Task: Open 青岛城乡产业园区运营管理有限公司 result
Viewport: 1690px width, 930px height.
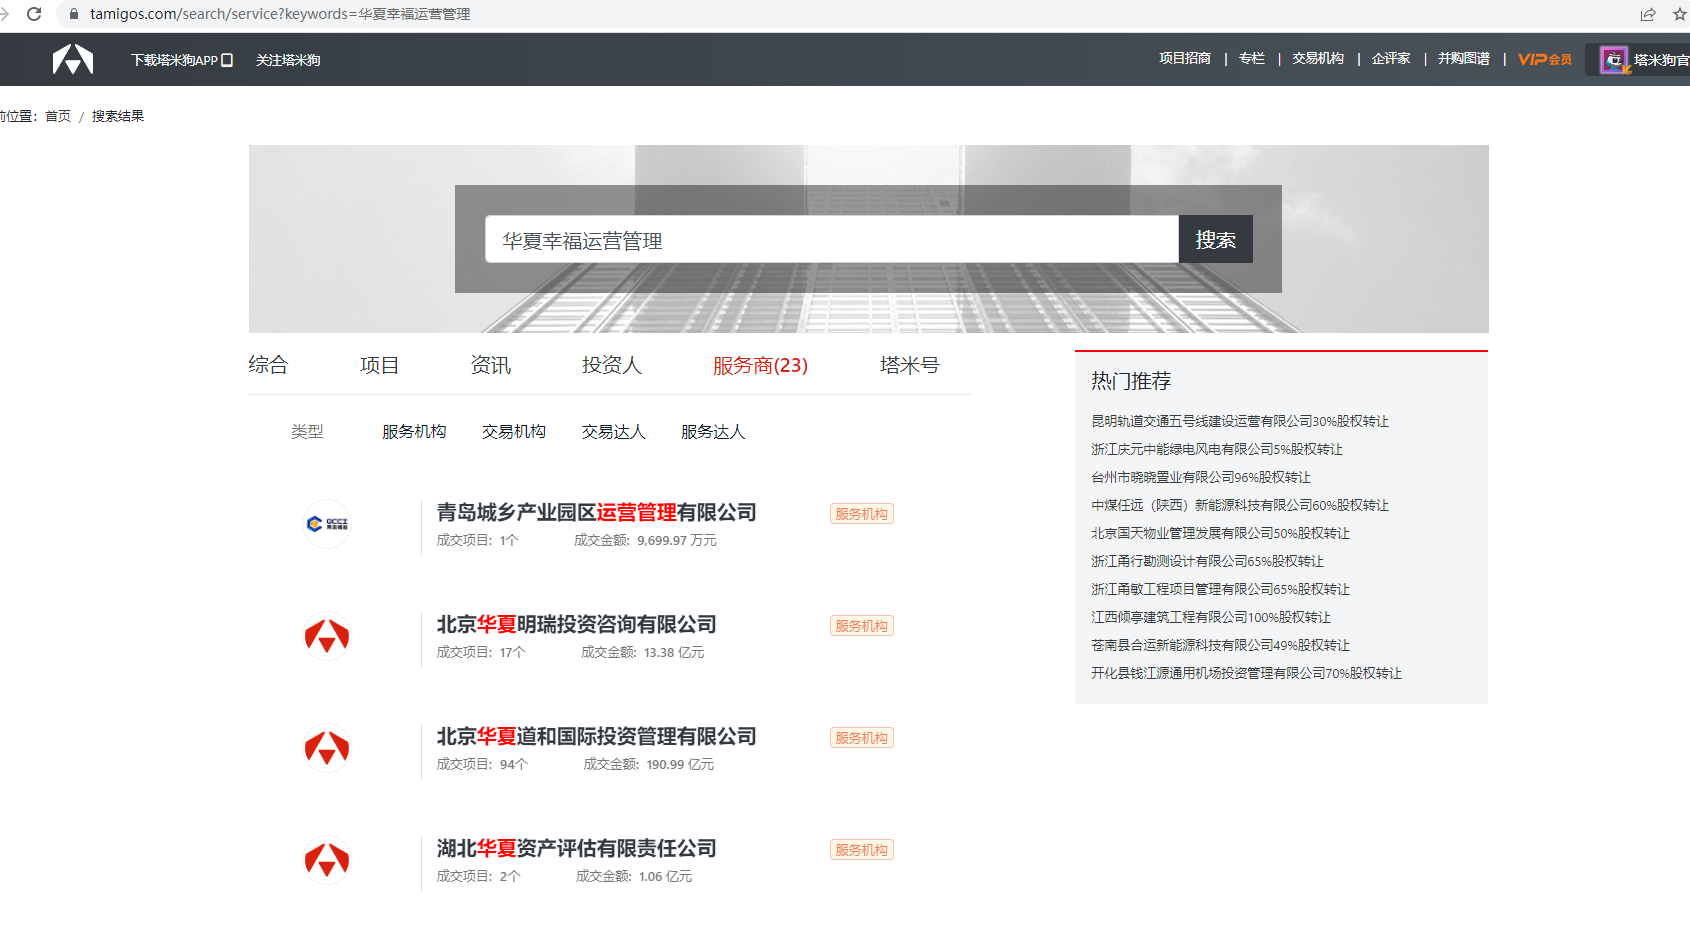Action: (x=596, y=512)
